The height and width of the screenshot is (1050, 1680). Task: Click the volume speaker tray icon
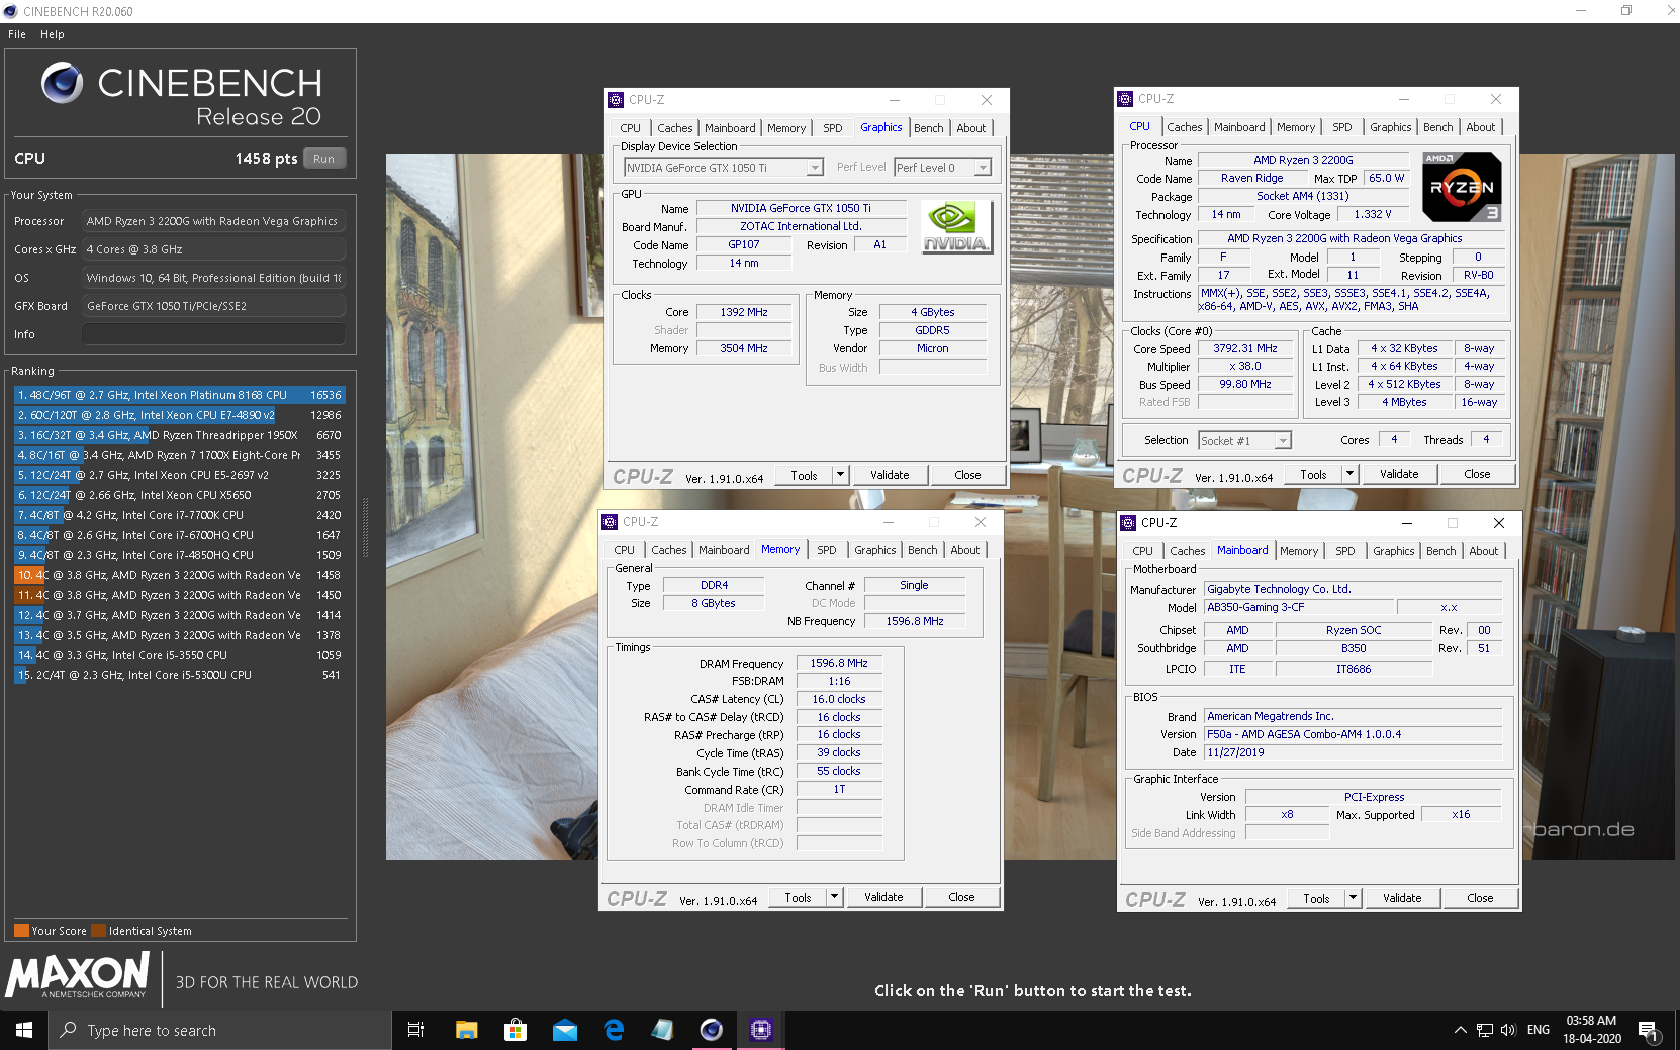tap(1508, 1030)
